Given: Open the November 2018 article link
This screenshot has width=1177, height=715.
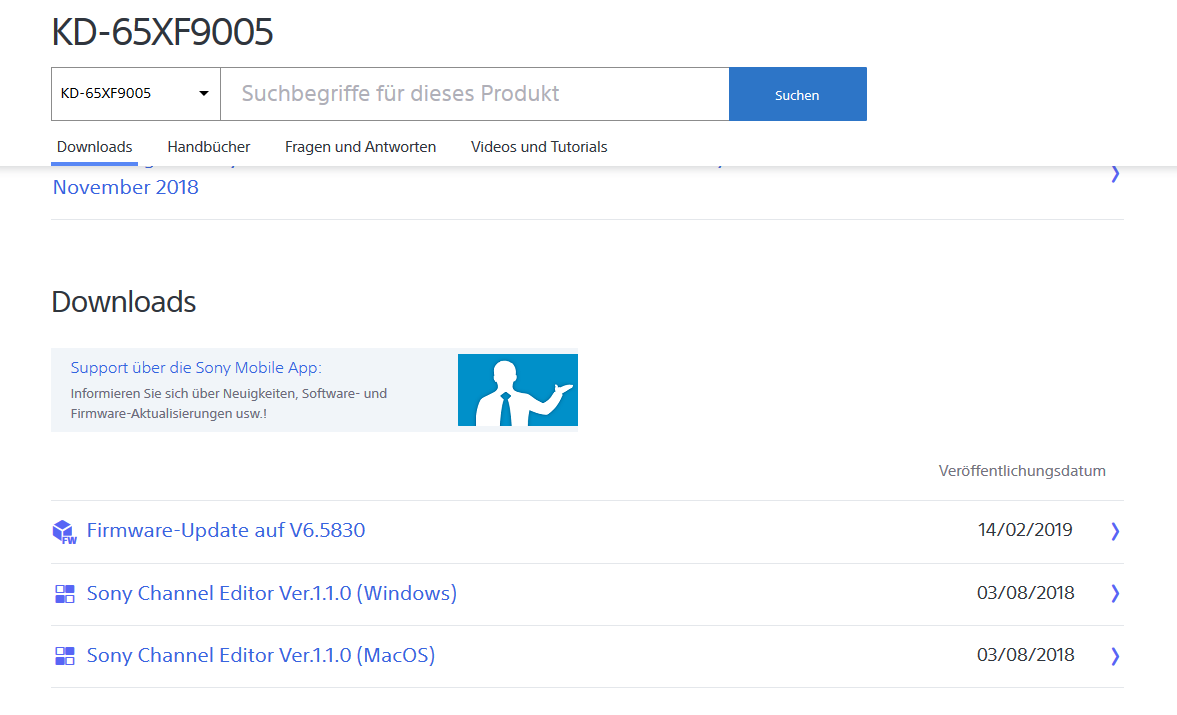Looking at the screenshot, I should pyautogui.click(x=126, y=187).
